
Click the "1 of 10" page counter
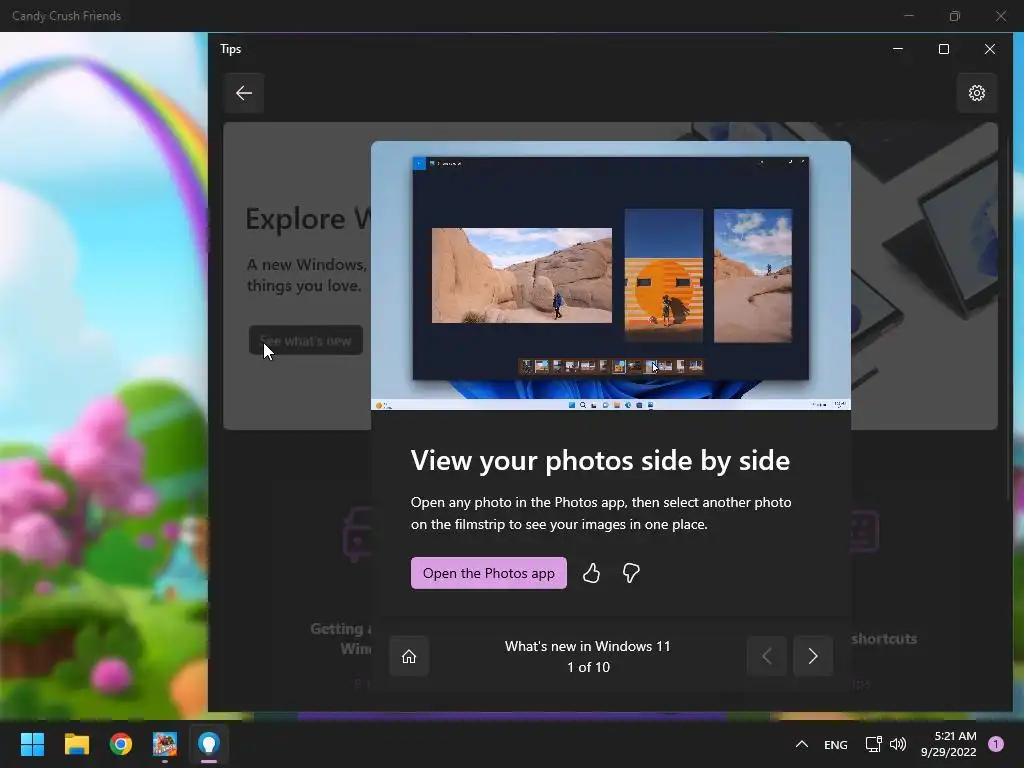(588, 667)
